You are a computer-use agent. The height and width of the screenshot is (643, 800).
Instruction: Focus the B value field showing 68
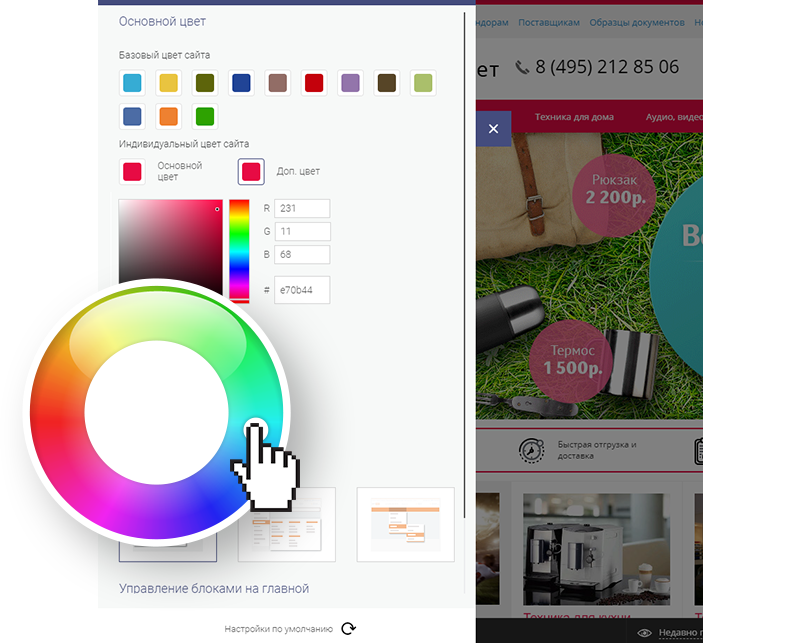[302, 254]
